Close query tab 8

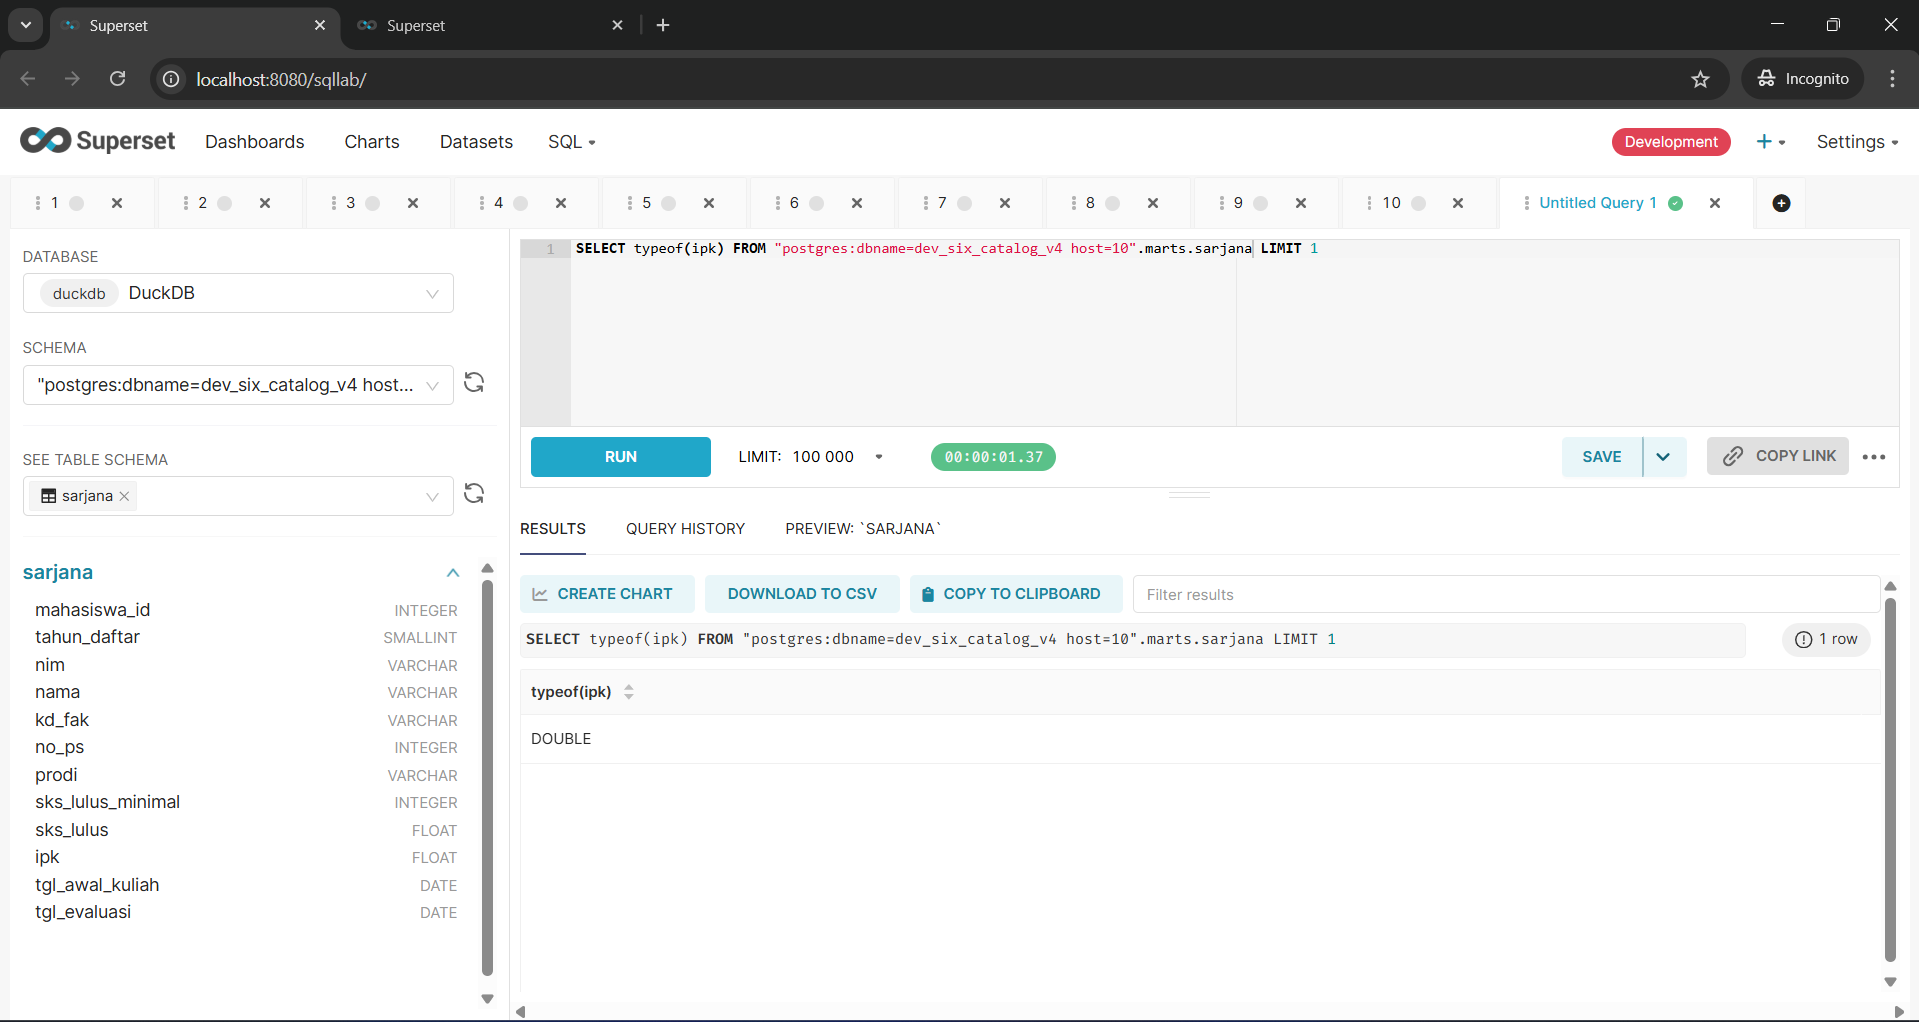point(1153,203)
